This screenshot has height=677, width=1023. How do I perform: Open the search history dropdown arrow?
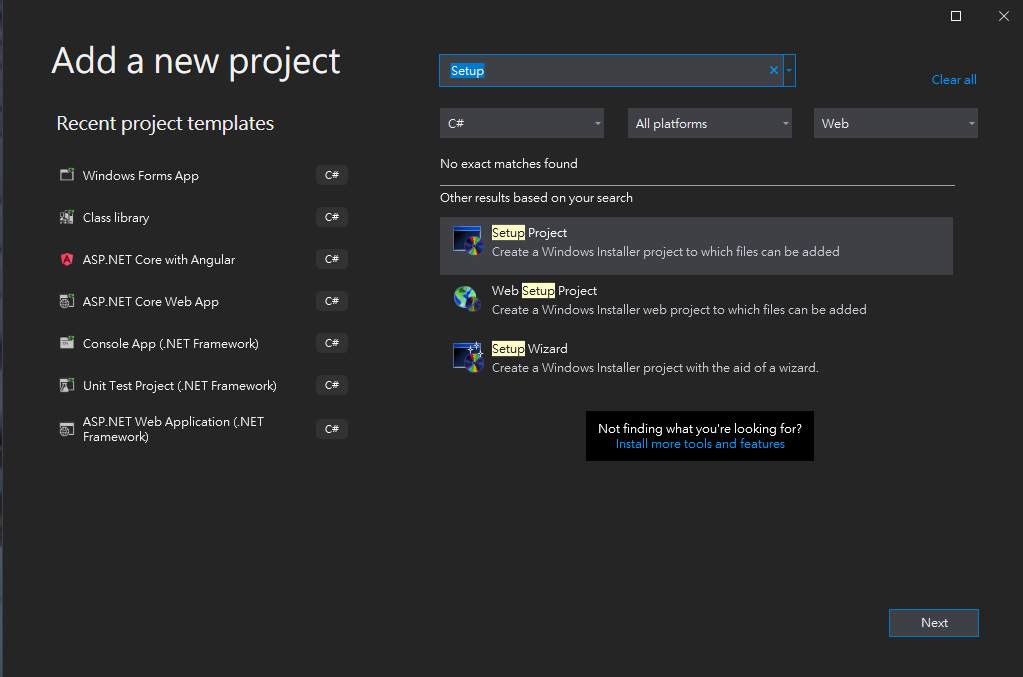(789, 70)
